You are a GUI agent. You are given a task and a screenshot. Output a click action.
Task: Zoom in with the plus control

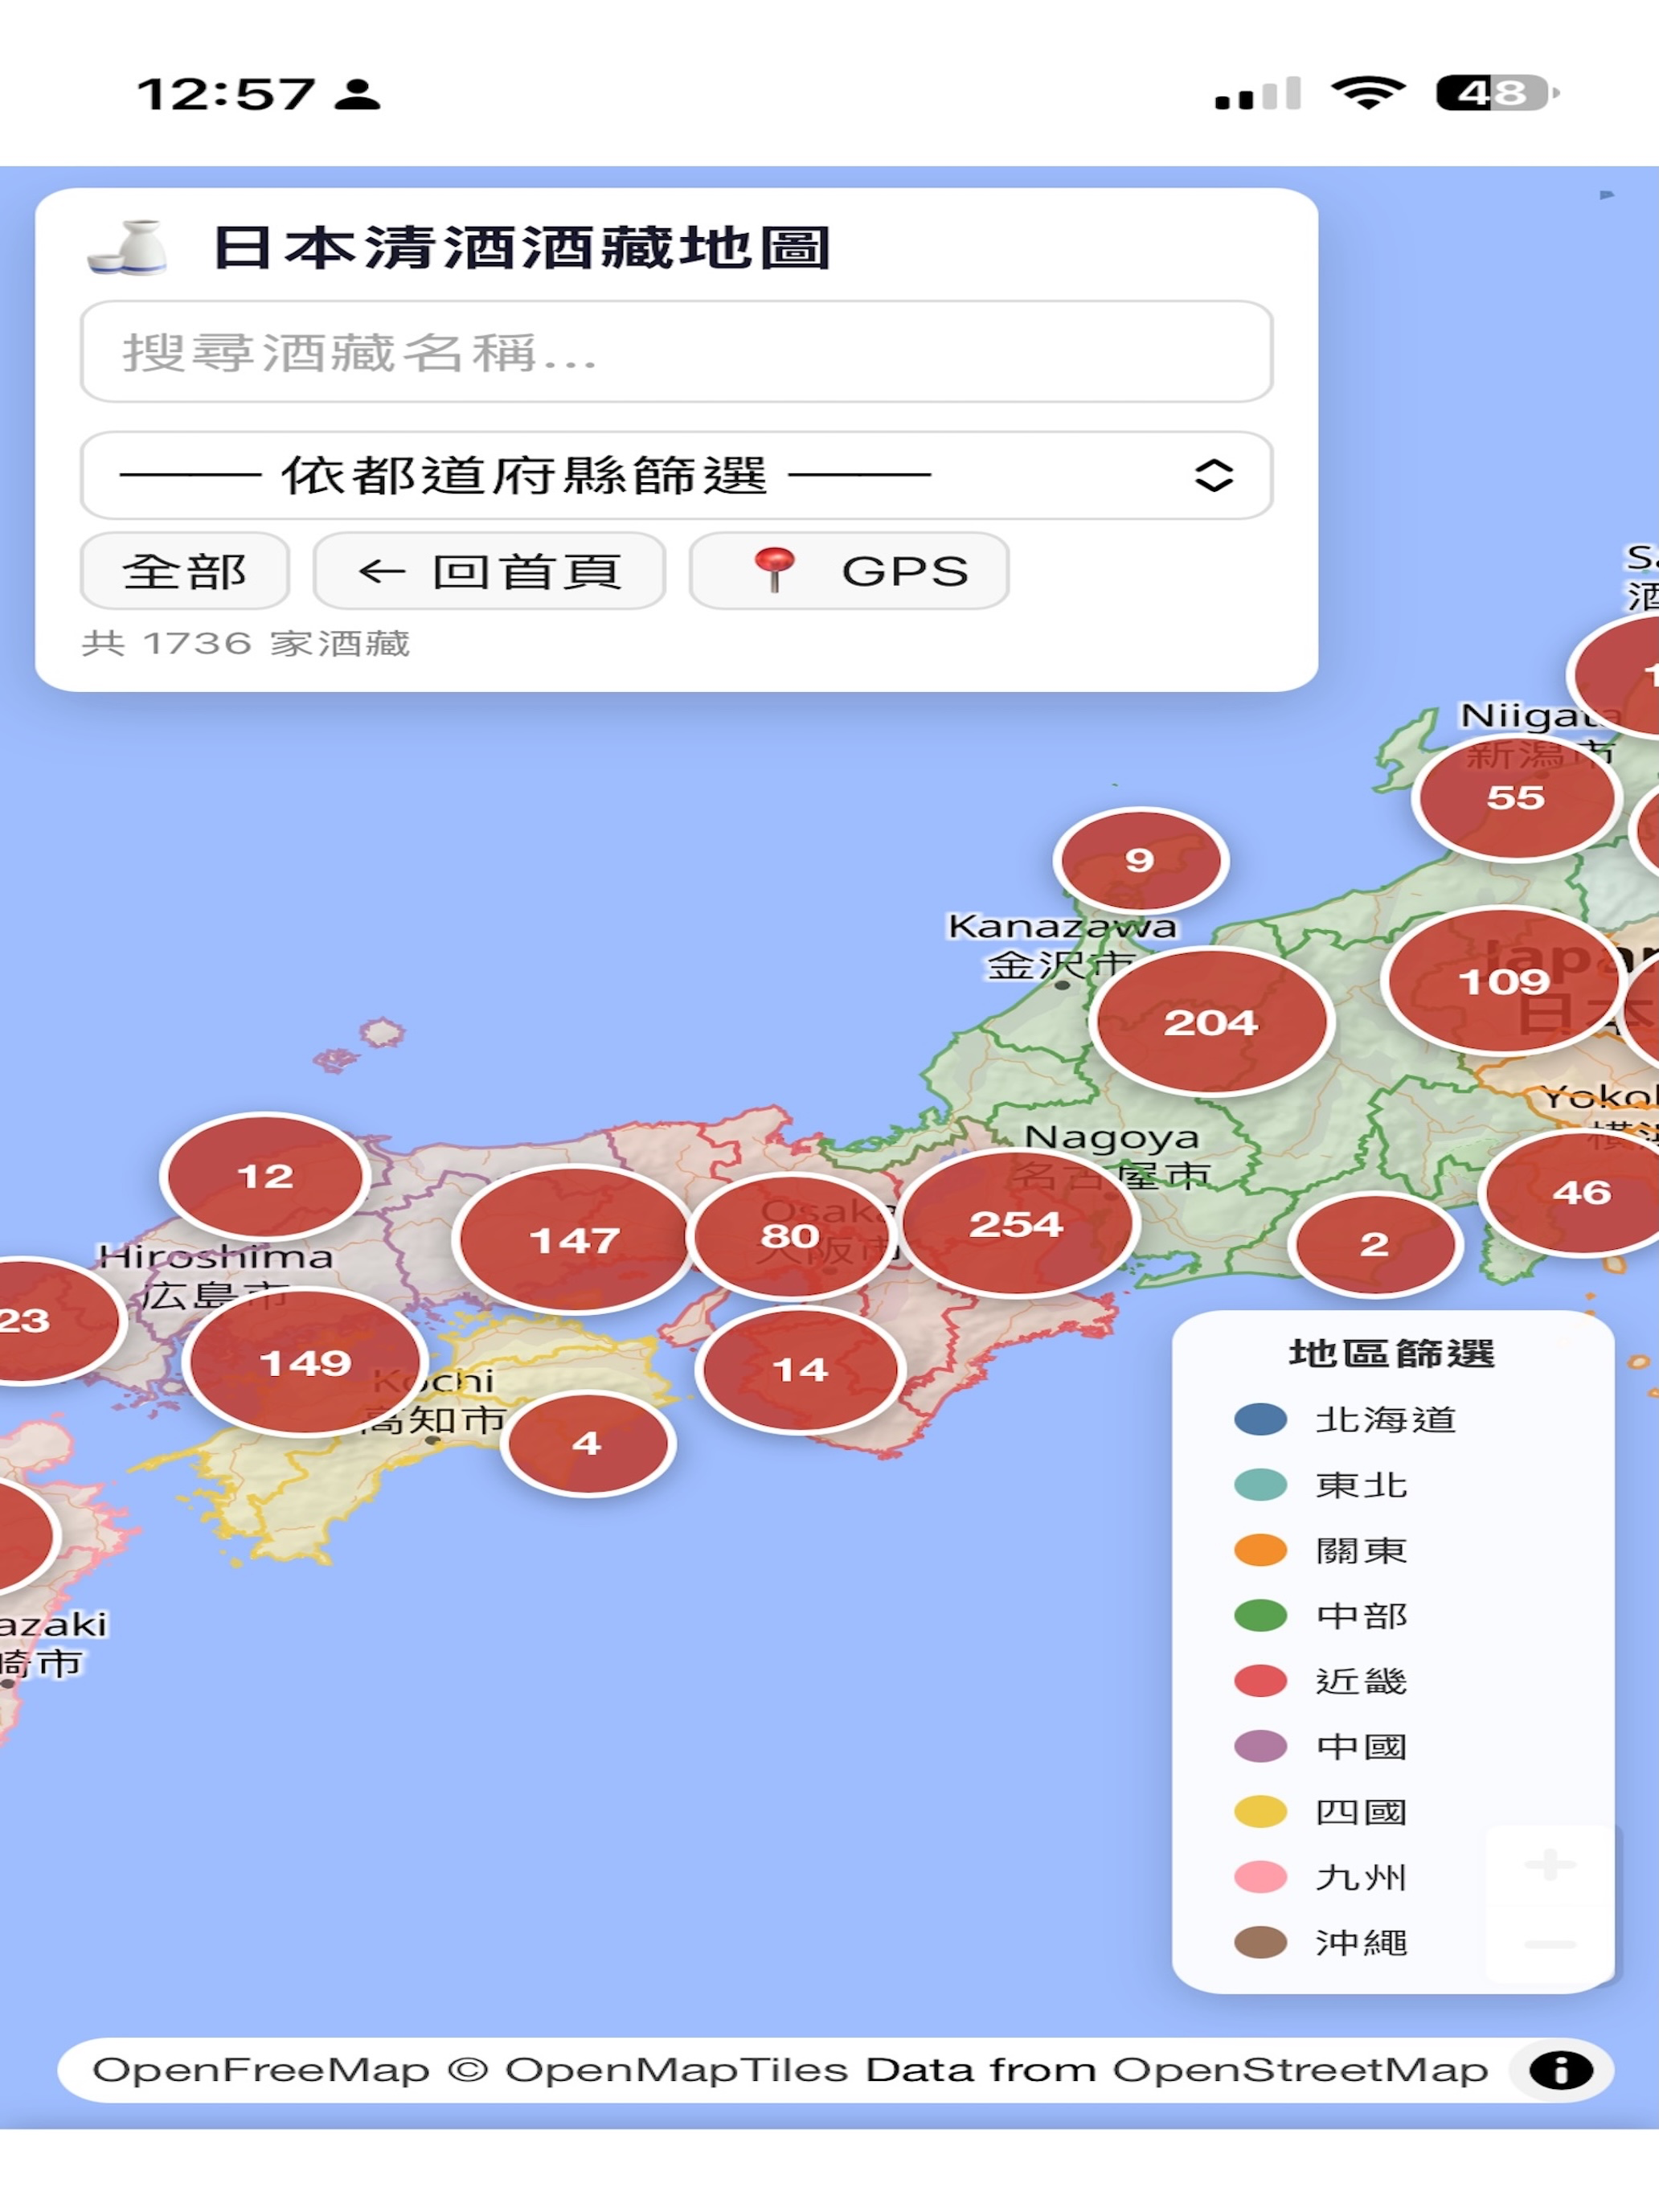[x=1550, y=1865]
